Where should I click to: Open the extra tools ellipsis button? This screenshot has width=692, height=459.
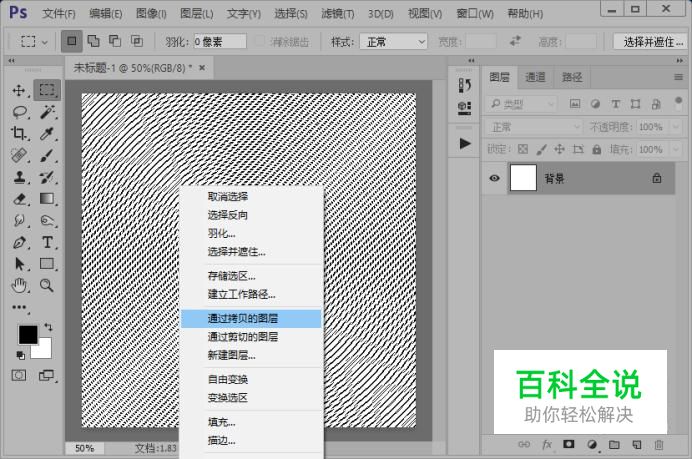pyautogui.click(x=19, y=307)
